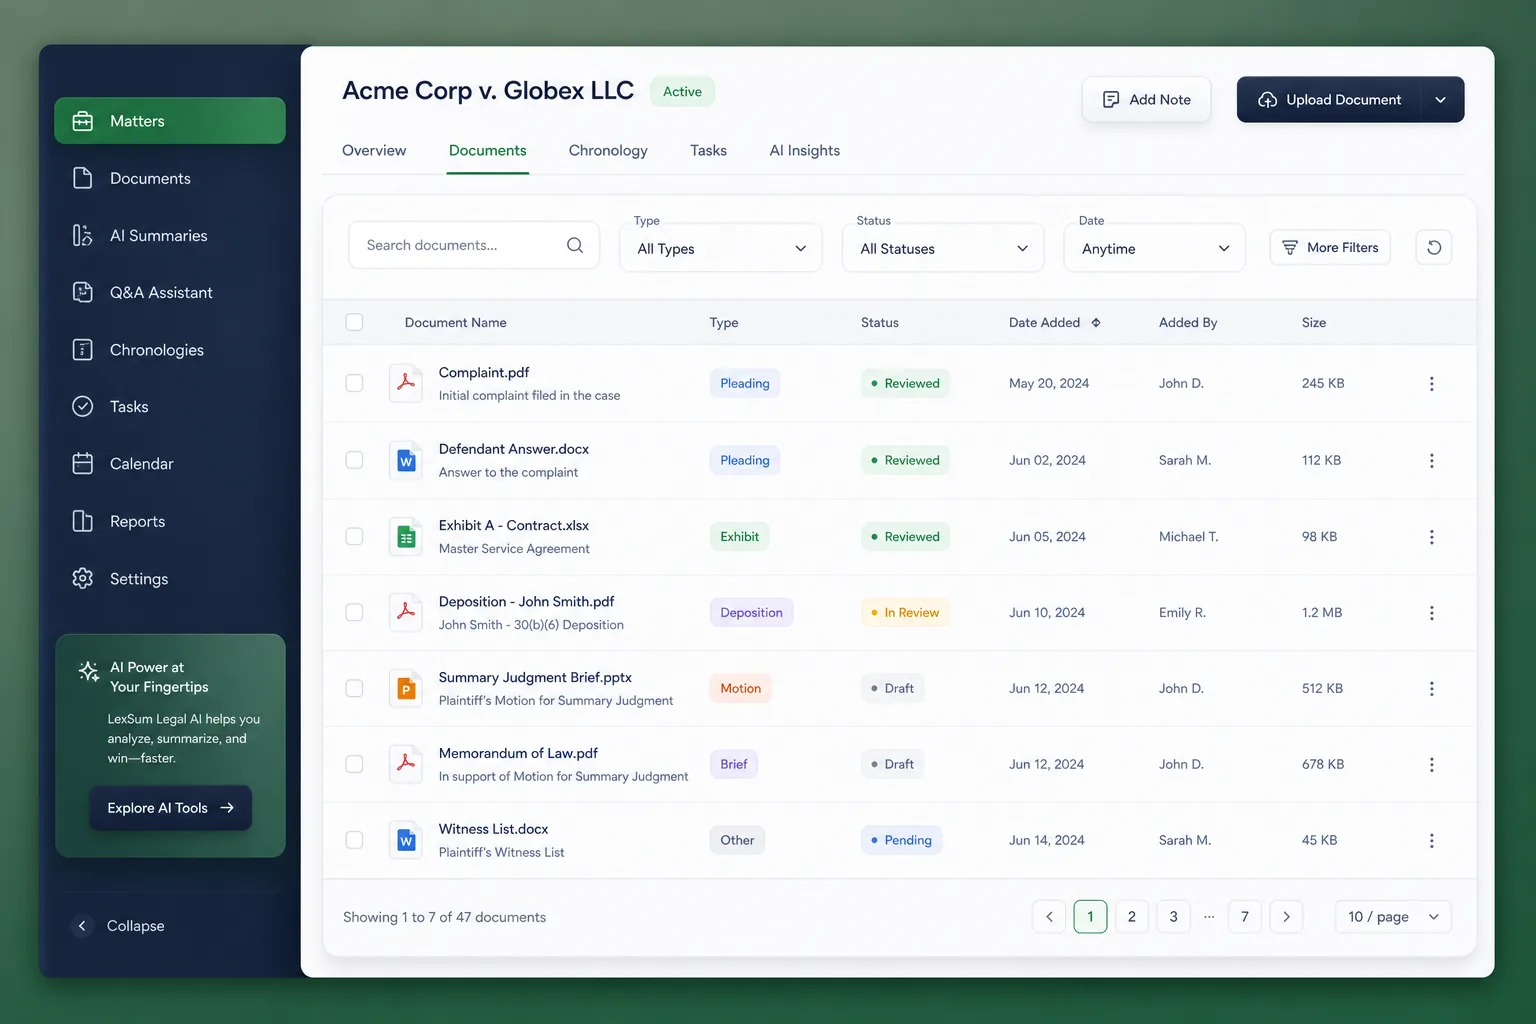Viewport: 1536px width, 1024px height.
Task: Tick the checkbox for Defendant Answer.docx
Action: tap(354, 460)
